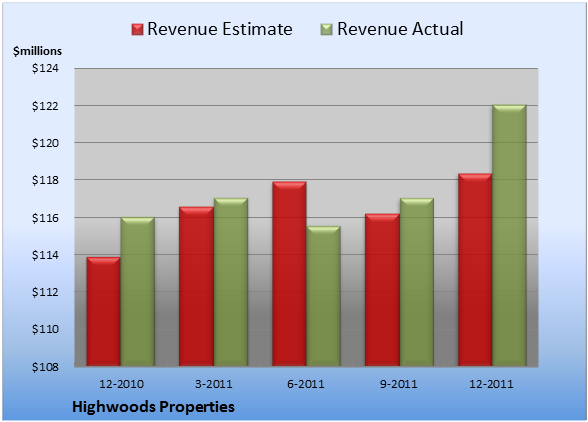588x422 pixels.
Task: Select the green actual bar for 12-2011
Action: point(509,235)
